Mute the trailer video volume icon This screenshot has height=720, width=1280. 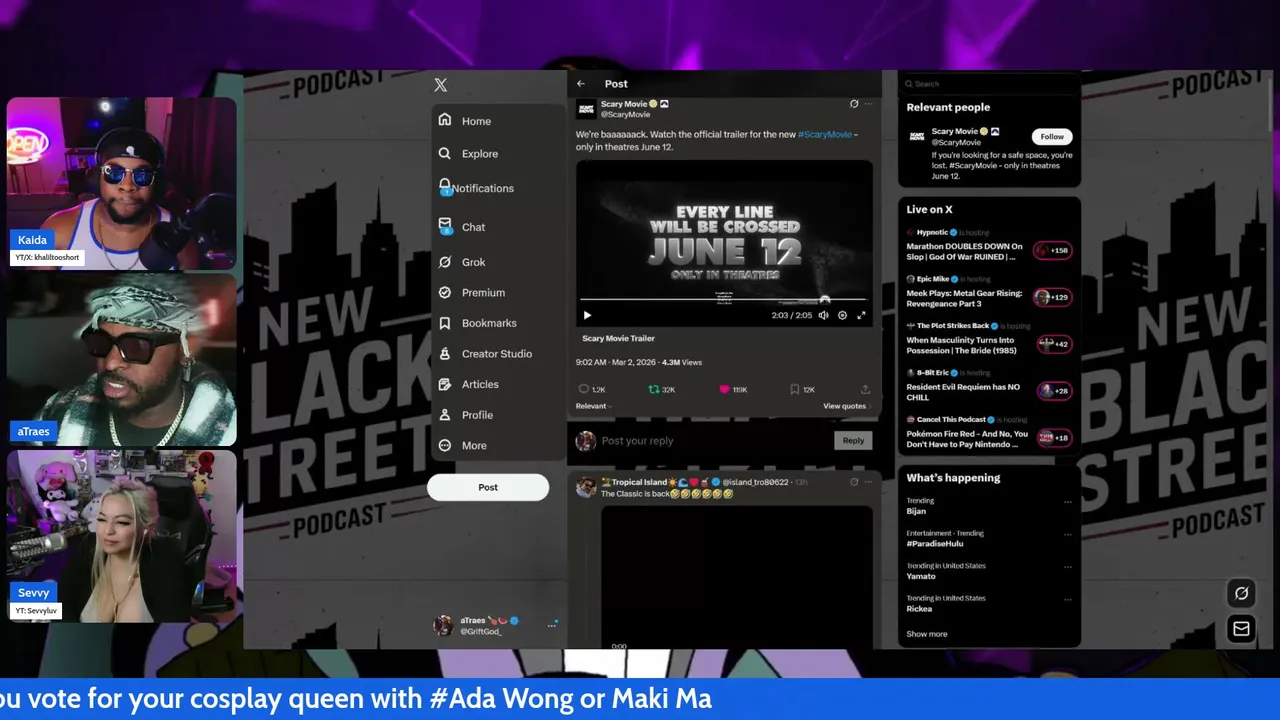[x=823, y=315]
